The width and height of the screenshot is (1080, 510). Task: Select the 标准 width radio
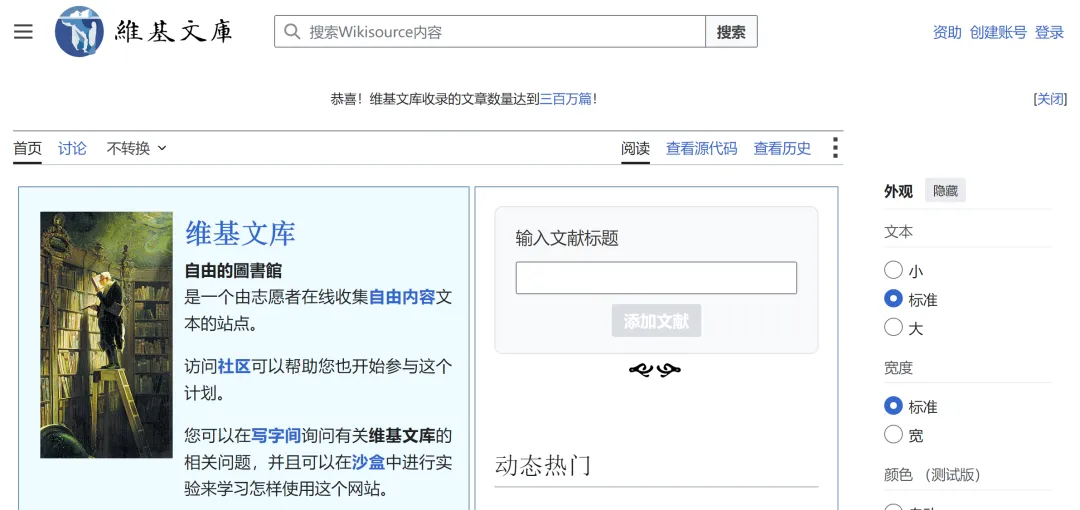click(893, 405)
